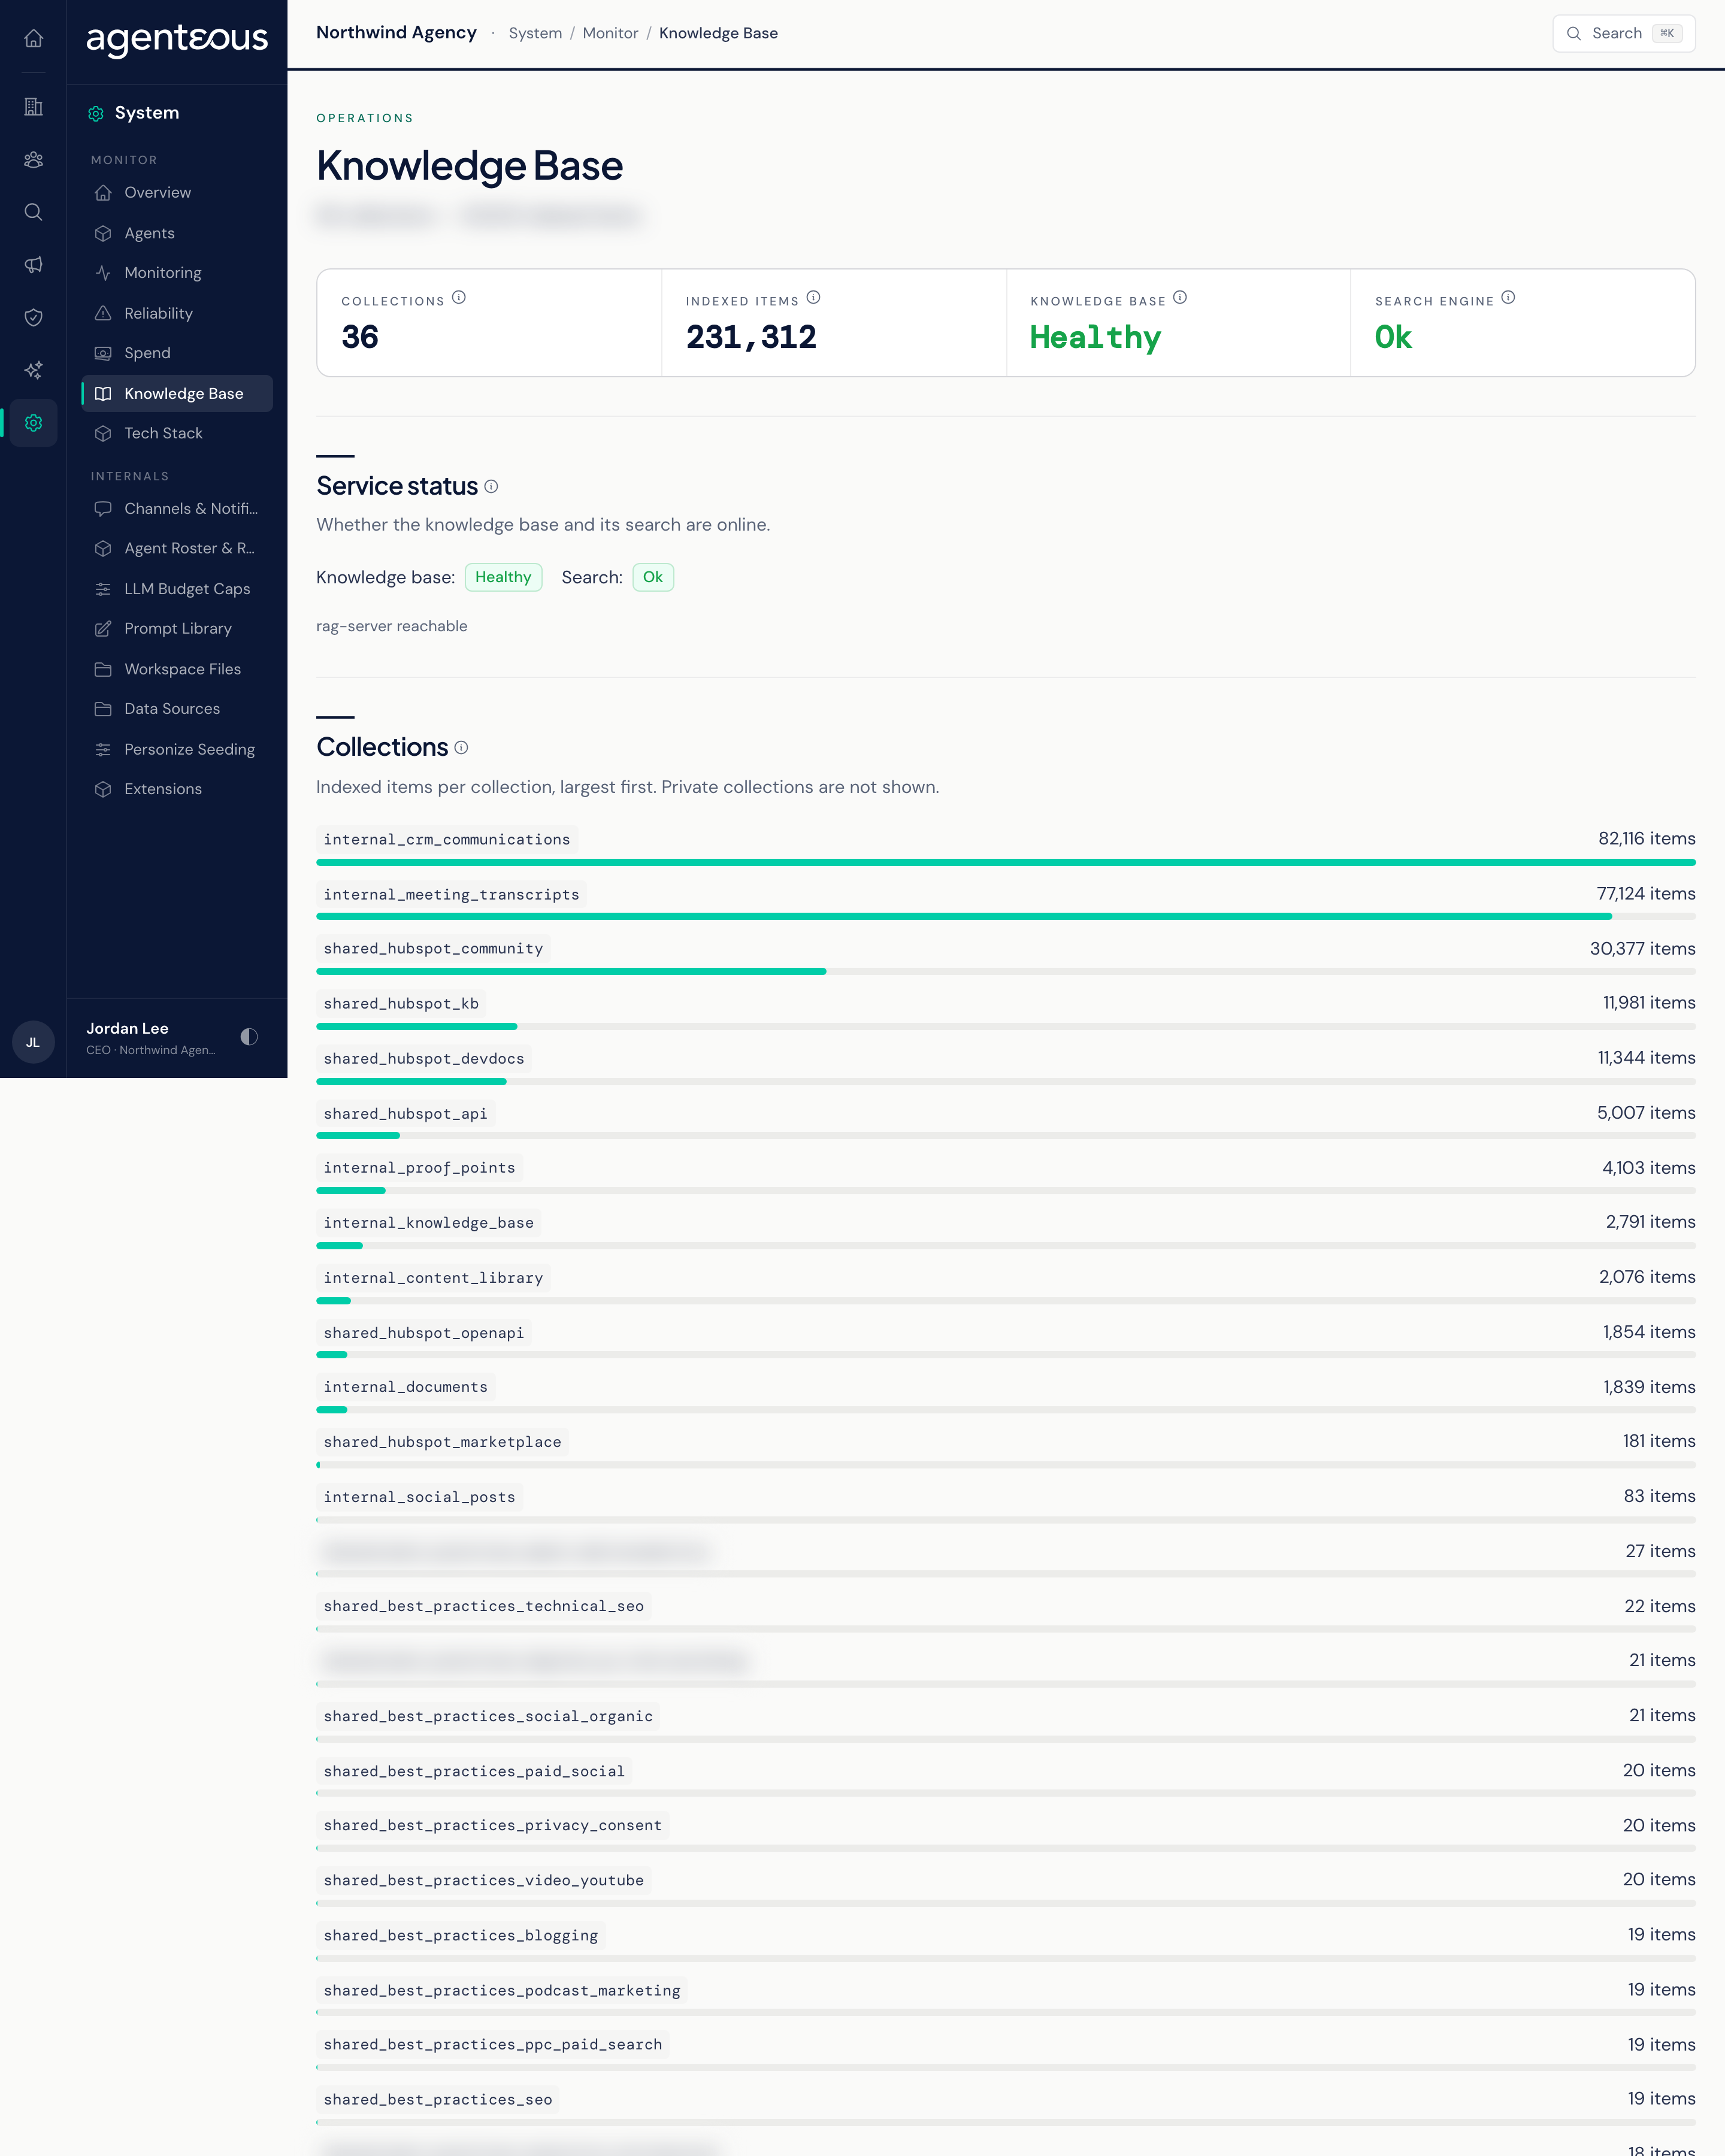Open the Monitoring menu item
Image resolution: width=1725 pixels, height=2156 pixels.
point(177,273)
